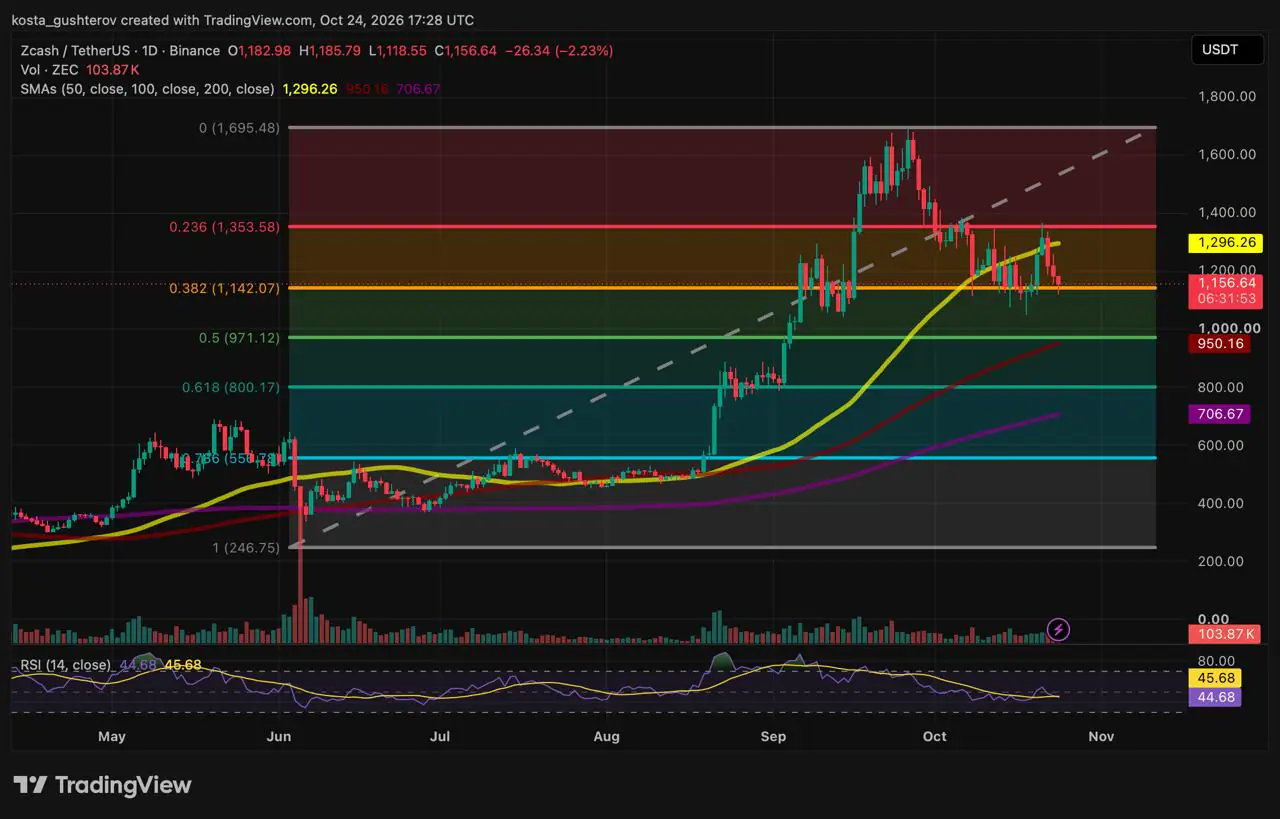This screenshot has height=819, width=1280.
Task: Click the May label on time axis
Action: click(112, 736)
